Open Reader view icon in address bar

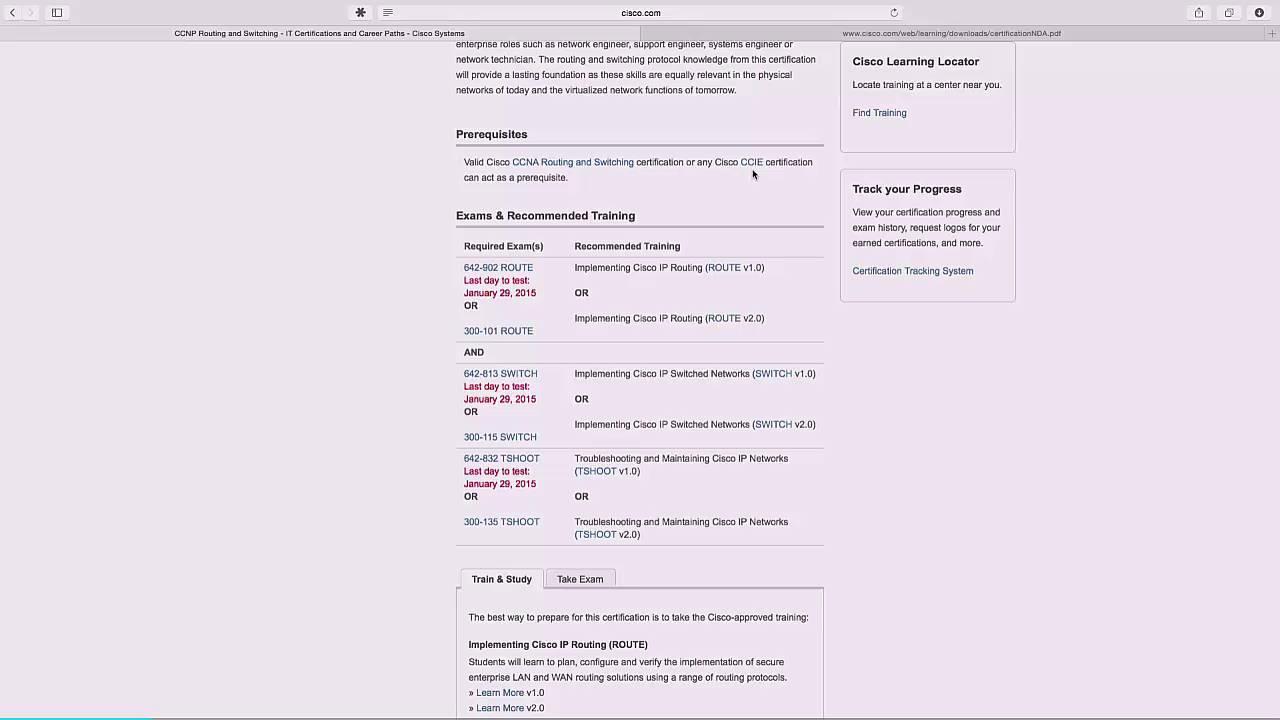coord(388,13)
